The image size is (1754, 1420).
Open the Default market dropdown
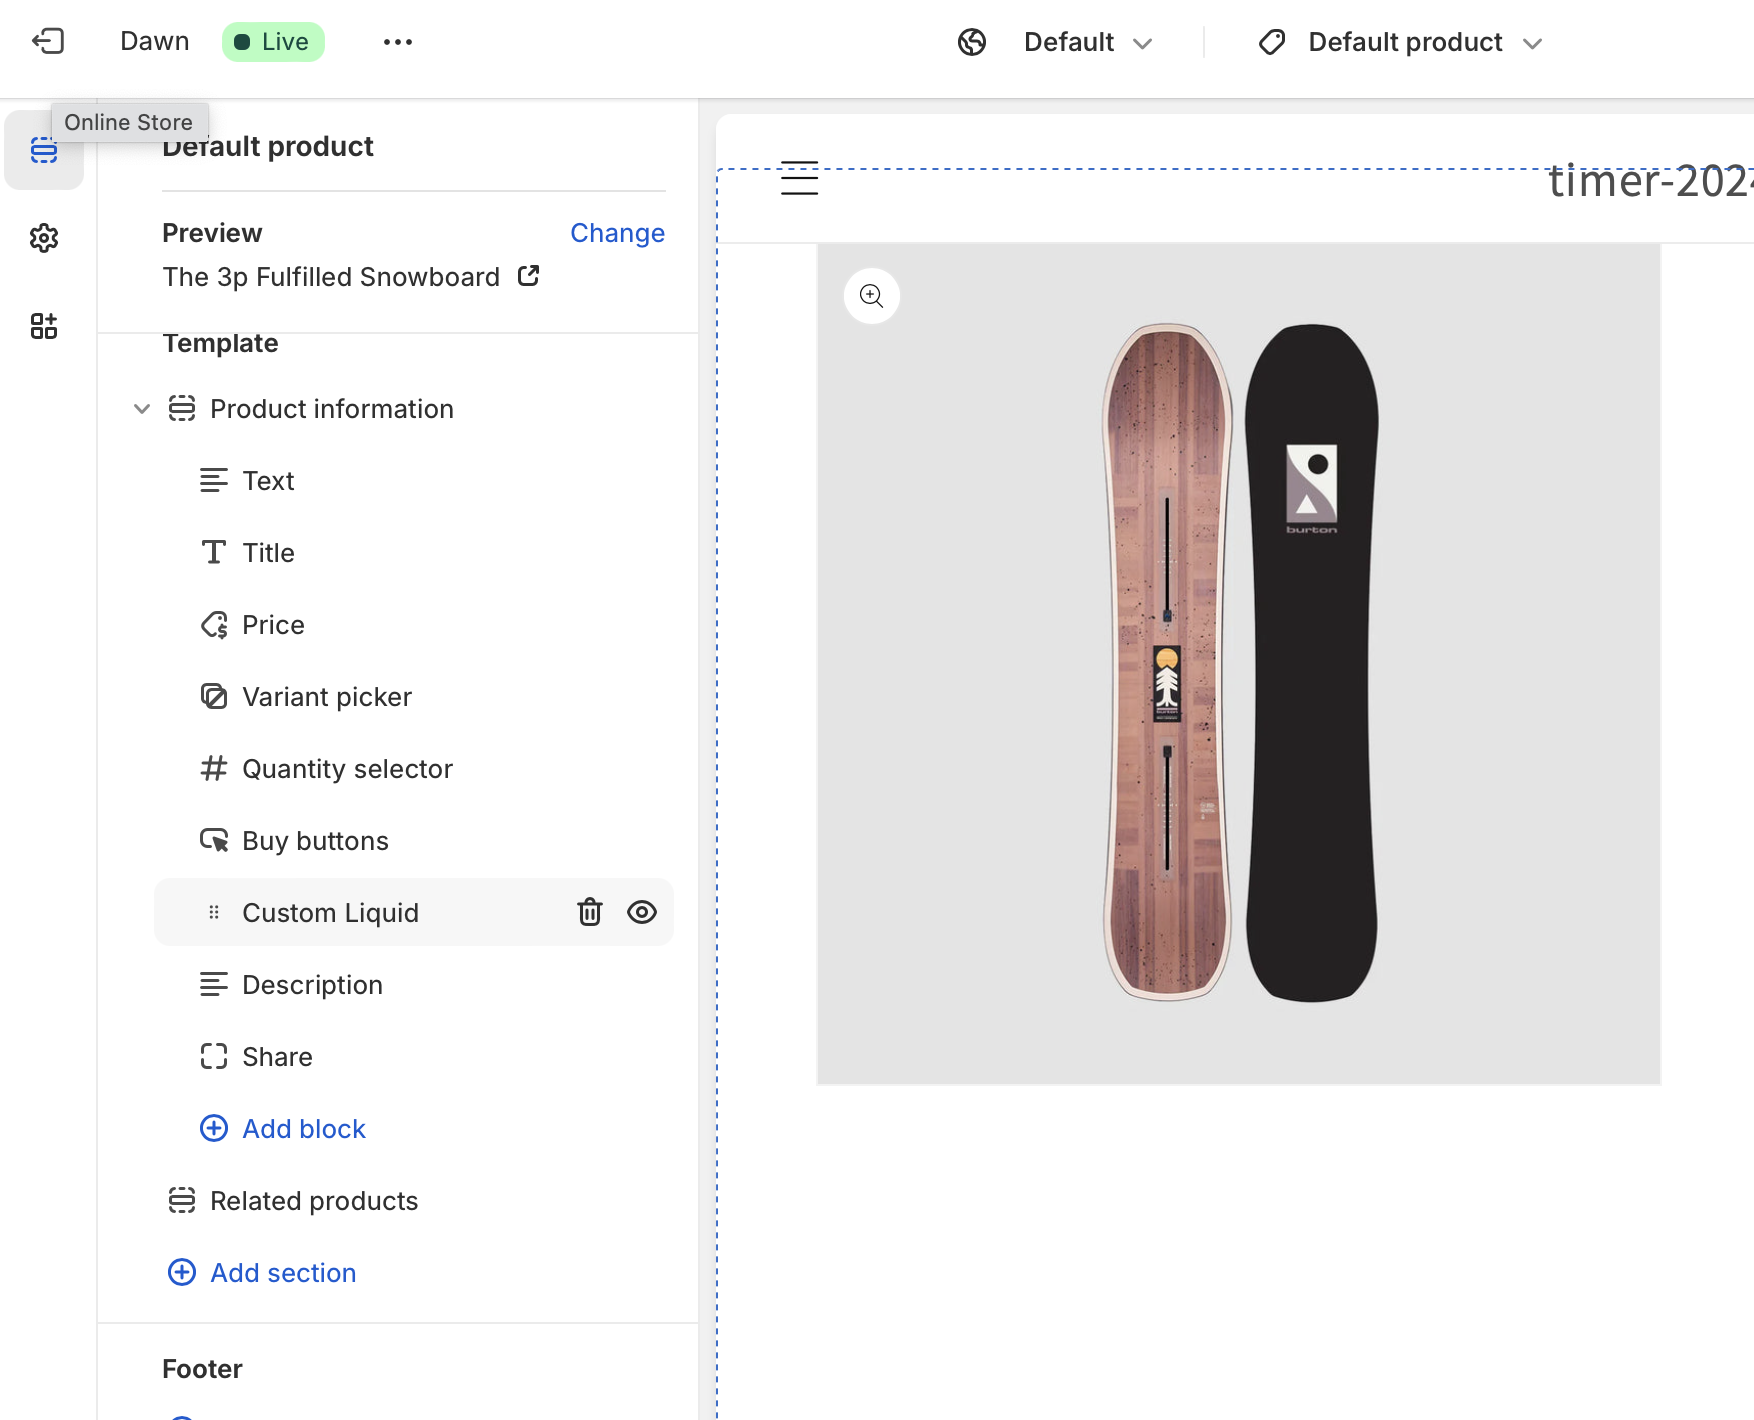(1088, 42)
